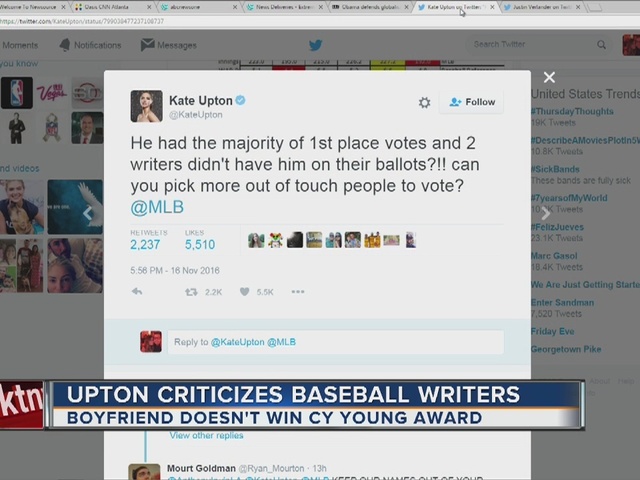The image size is (640, 480).
Task: Open the gear options on Kate Upton's tweet
Action: [424, 103]
